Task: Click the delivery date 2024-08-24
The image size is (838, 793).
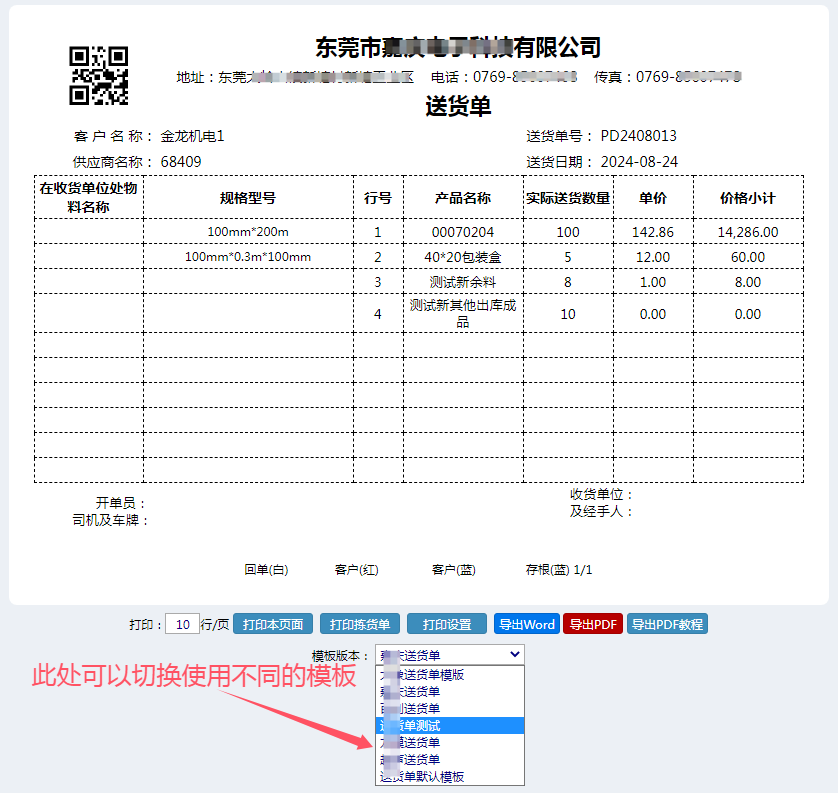Action: (x=638, y=161)
